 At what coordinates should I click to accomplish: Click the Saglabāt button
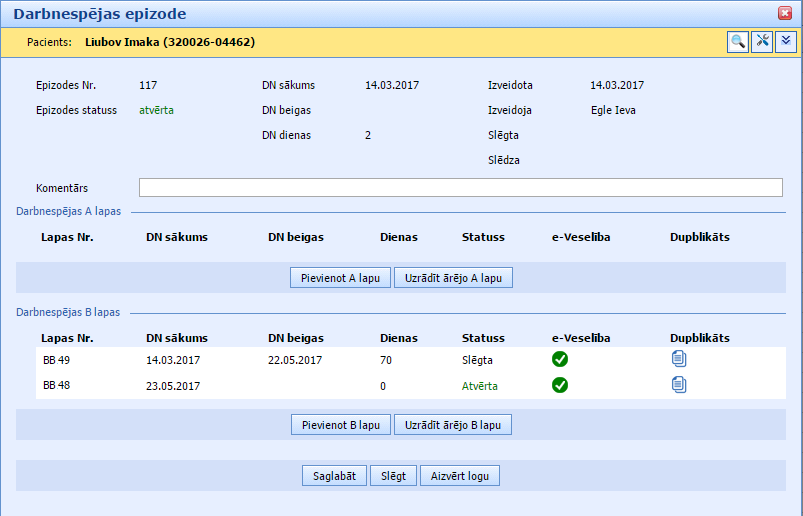(x=335, y=476)
